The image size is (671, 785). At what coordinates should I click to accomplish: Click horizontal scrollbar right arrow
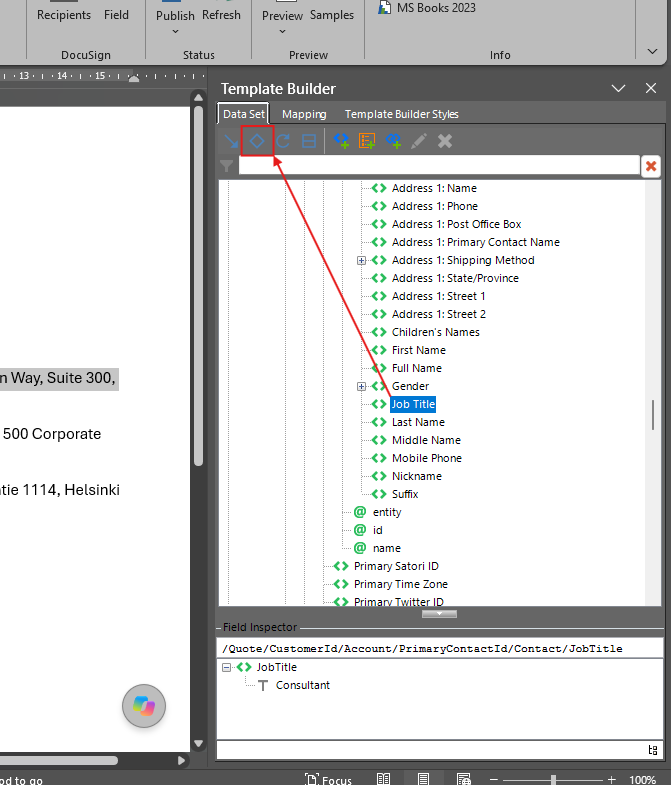pos(181,760)
